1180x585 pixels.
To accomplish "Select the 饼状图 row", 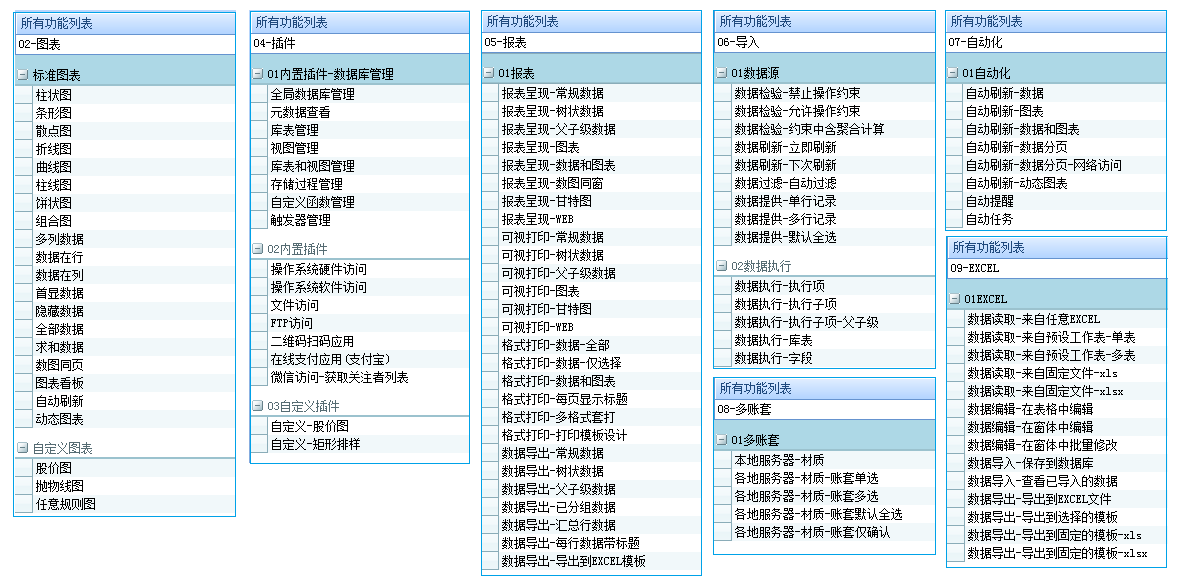I will [125, 203].
